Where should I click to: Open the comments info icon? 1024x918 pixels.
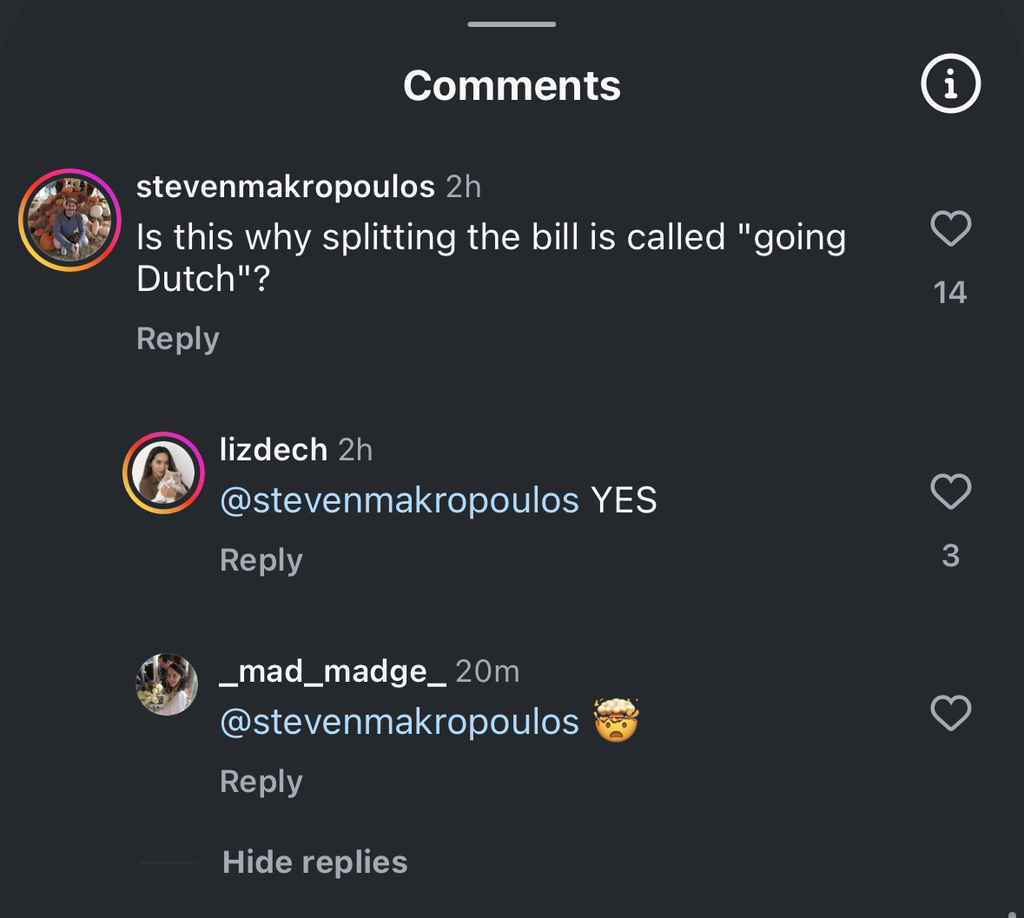(950, 86)
